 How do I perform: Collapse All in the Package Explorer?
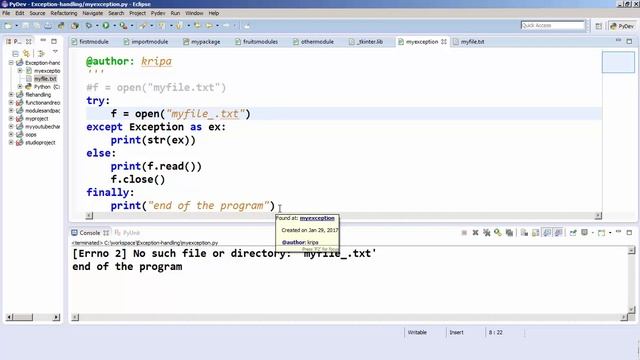click(x=15, y=53)
